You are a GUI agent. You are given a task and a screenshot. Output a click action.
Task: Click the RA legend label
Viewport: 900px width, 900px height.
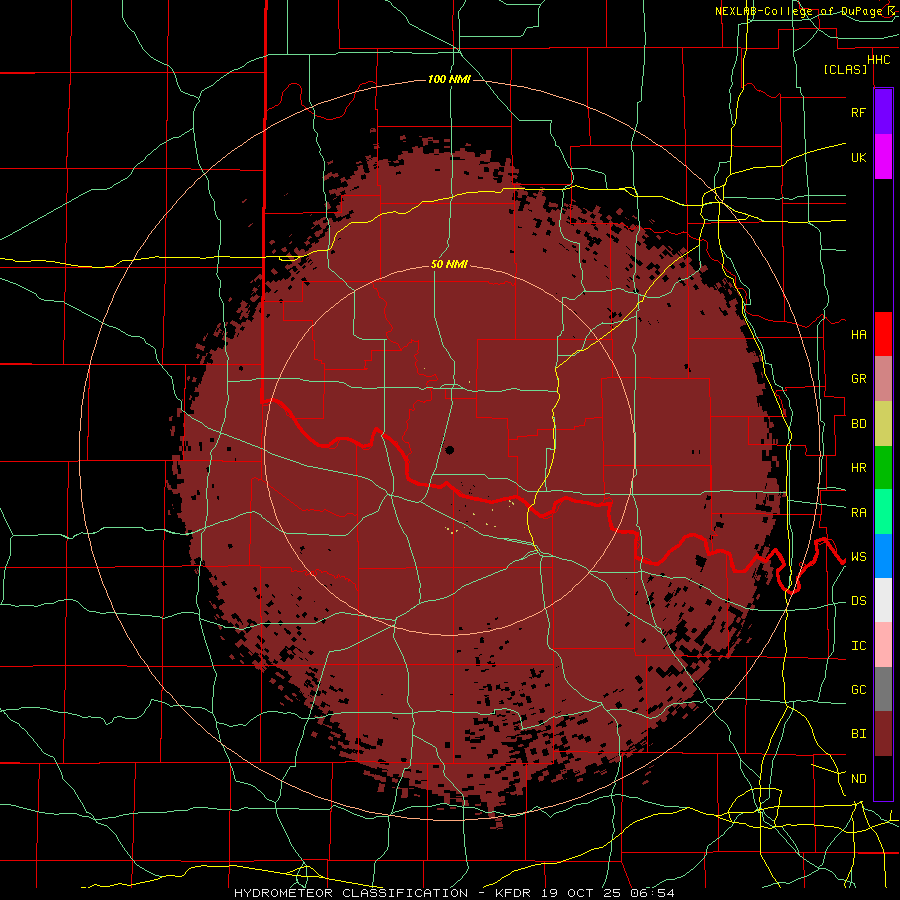click(858, 513)
